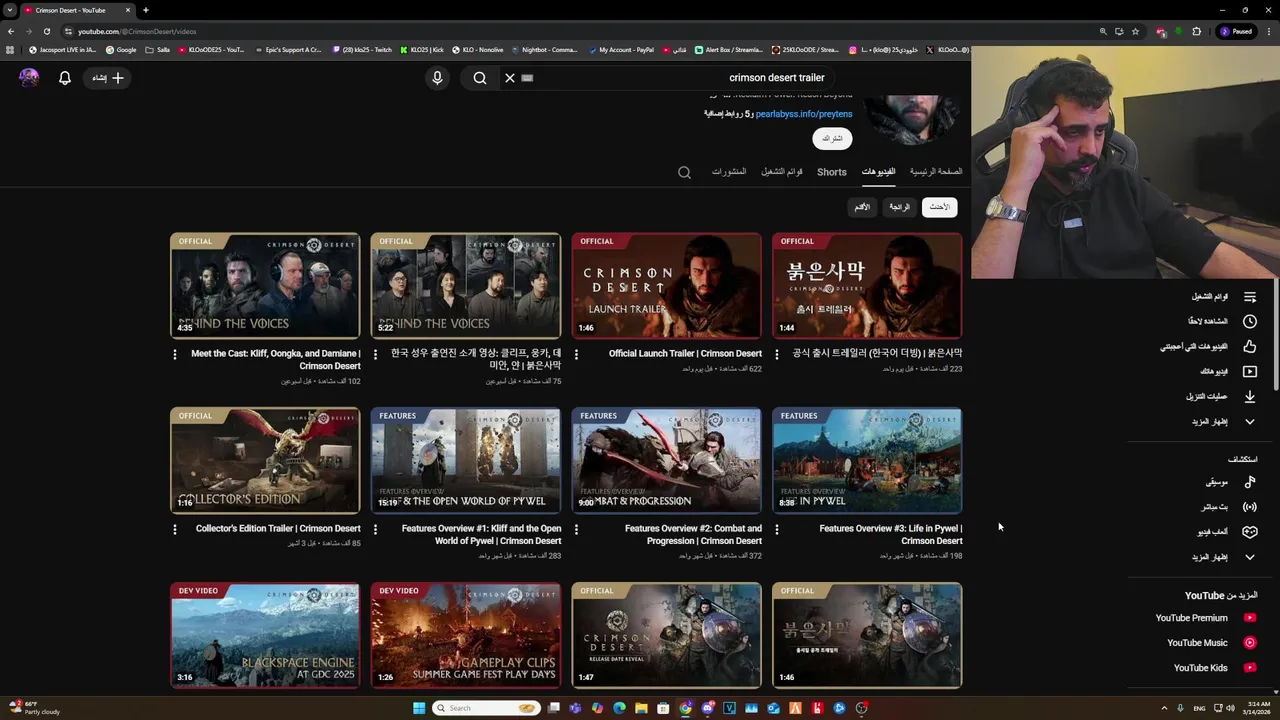Open more options for Collector's Edition Trailer
Screen dimensions: 1280x720
click(x=174, y=529)
